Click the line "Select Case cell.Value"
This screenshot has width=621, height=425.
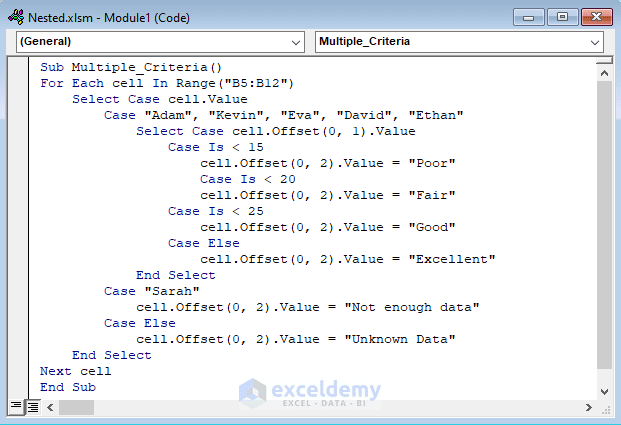click(x=160, y=99)
